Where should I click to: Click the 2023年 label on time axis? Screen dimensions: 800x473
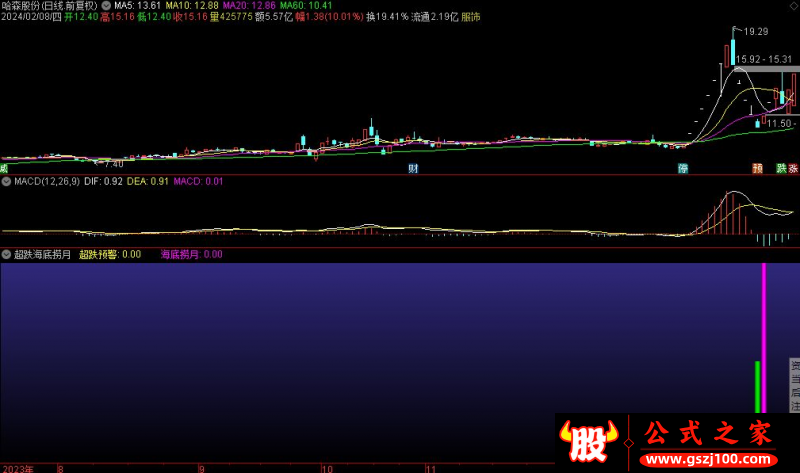click(x=19, y=467)
